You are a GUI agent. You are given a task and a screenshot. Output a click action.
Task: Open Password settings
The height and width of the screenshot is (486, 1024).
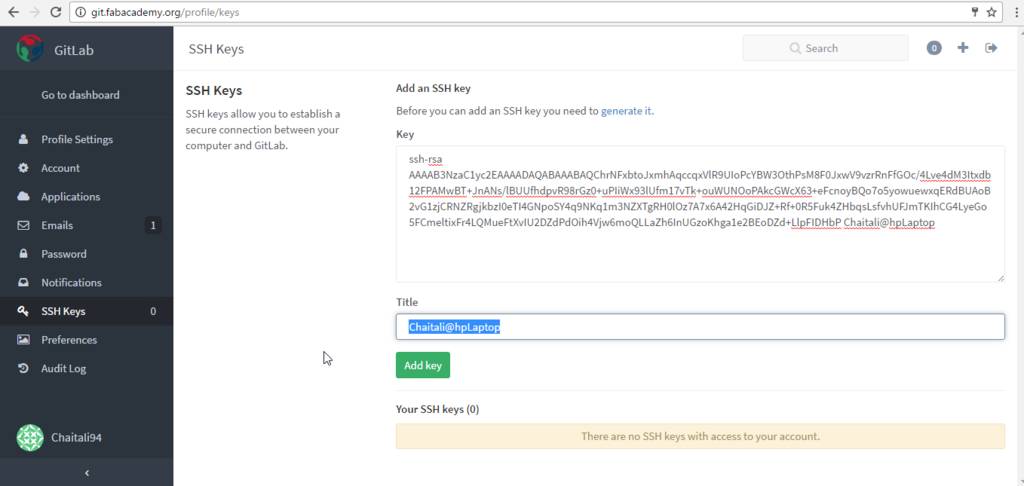[x=64, y=254]
